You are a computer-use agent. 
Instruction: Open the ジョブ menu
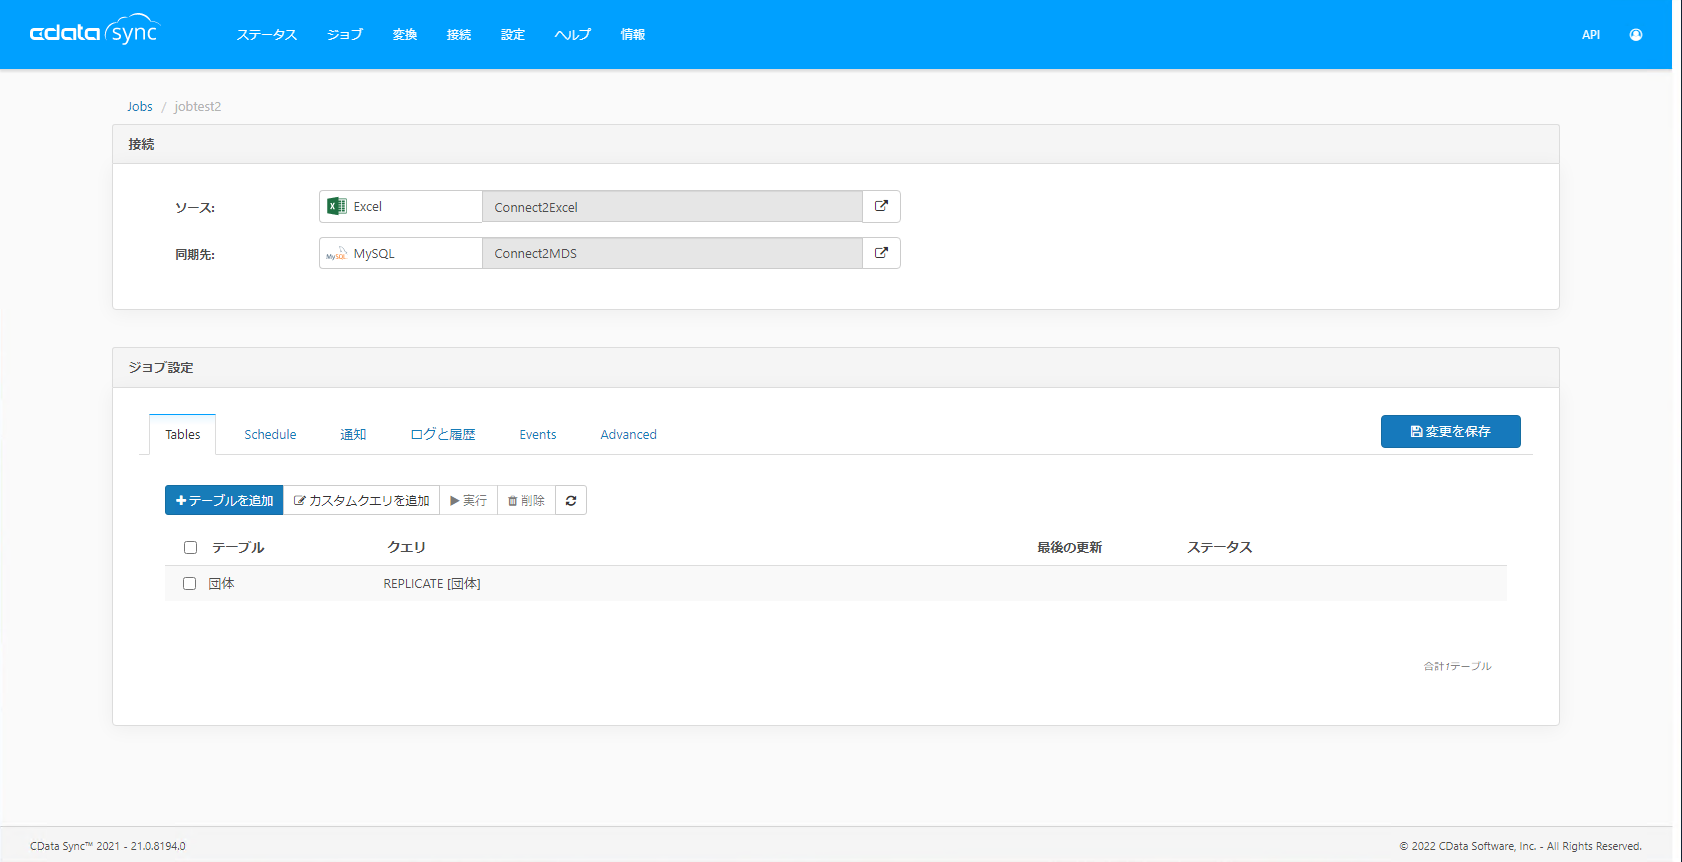pyautogui.click(x=345, y=35)
